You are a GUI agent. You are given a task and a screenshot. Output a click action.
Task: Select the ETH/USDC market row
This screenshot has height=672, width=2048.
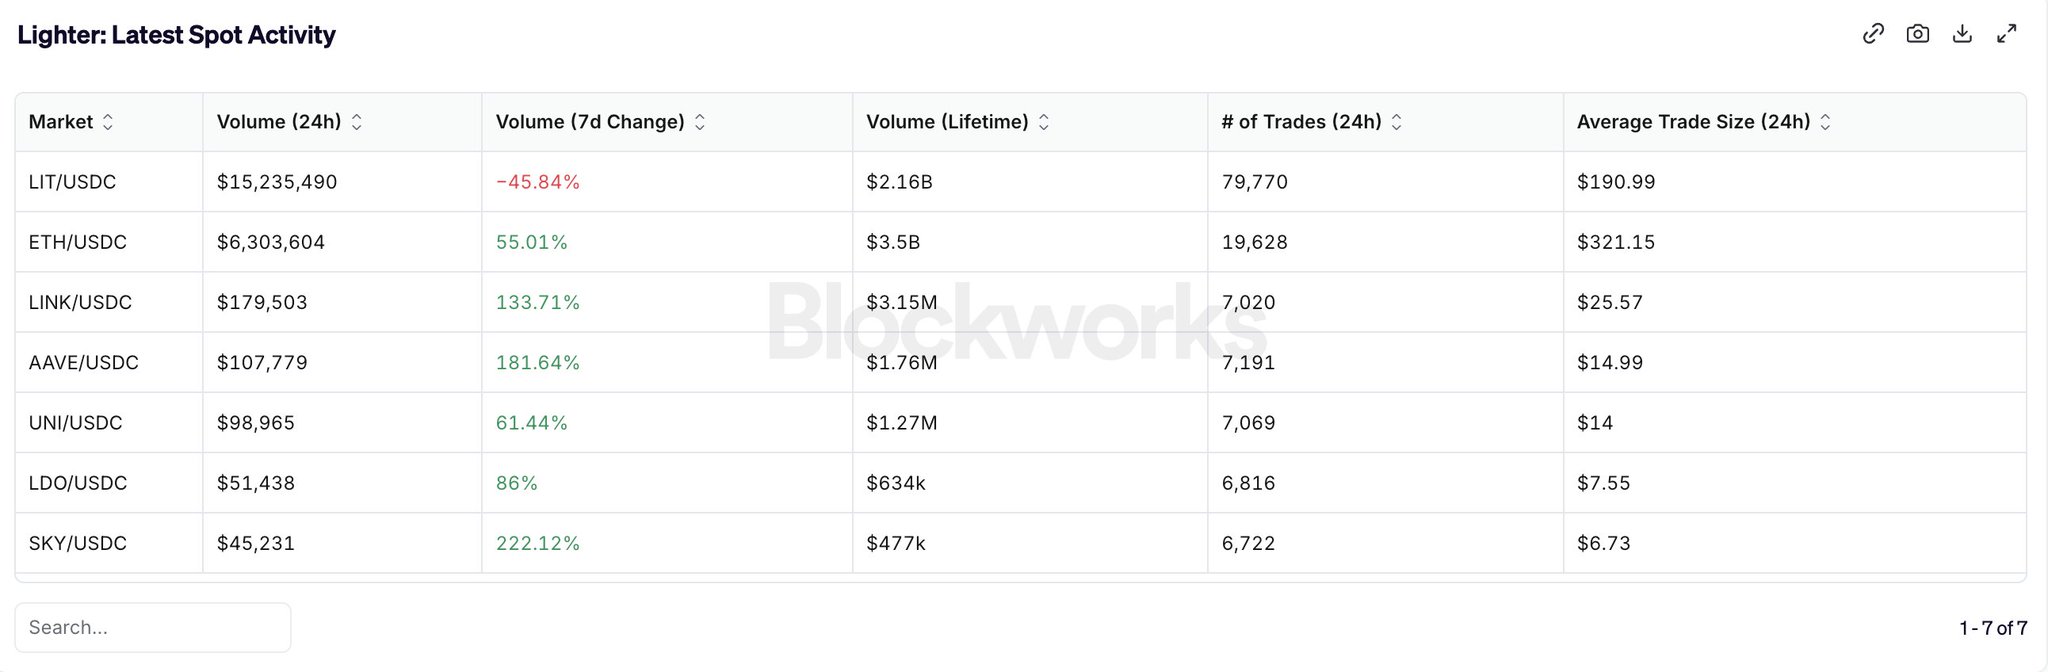pos(77,242)
